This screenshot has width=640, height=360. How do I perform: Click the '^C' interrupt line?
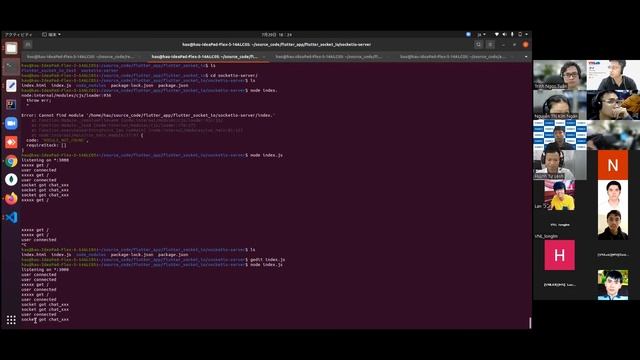(x=24, y=245)
